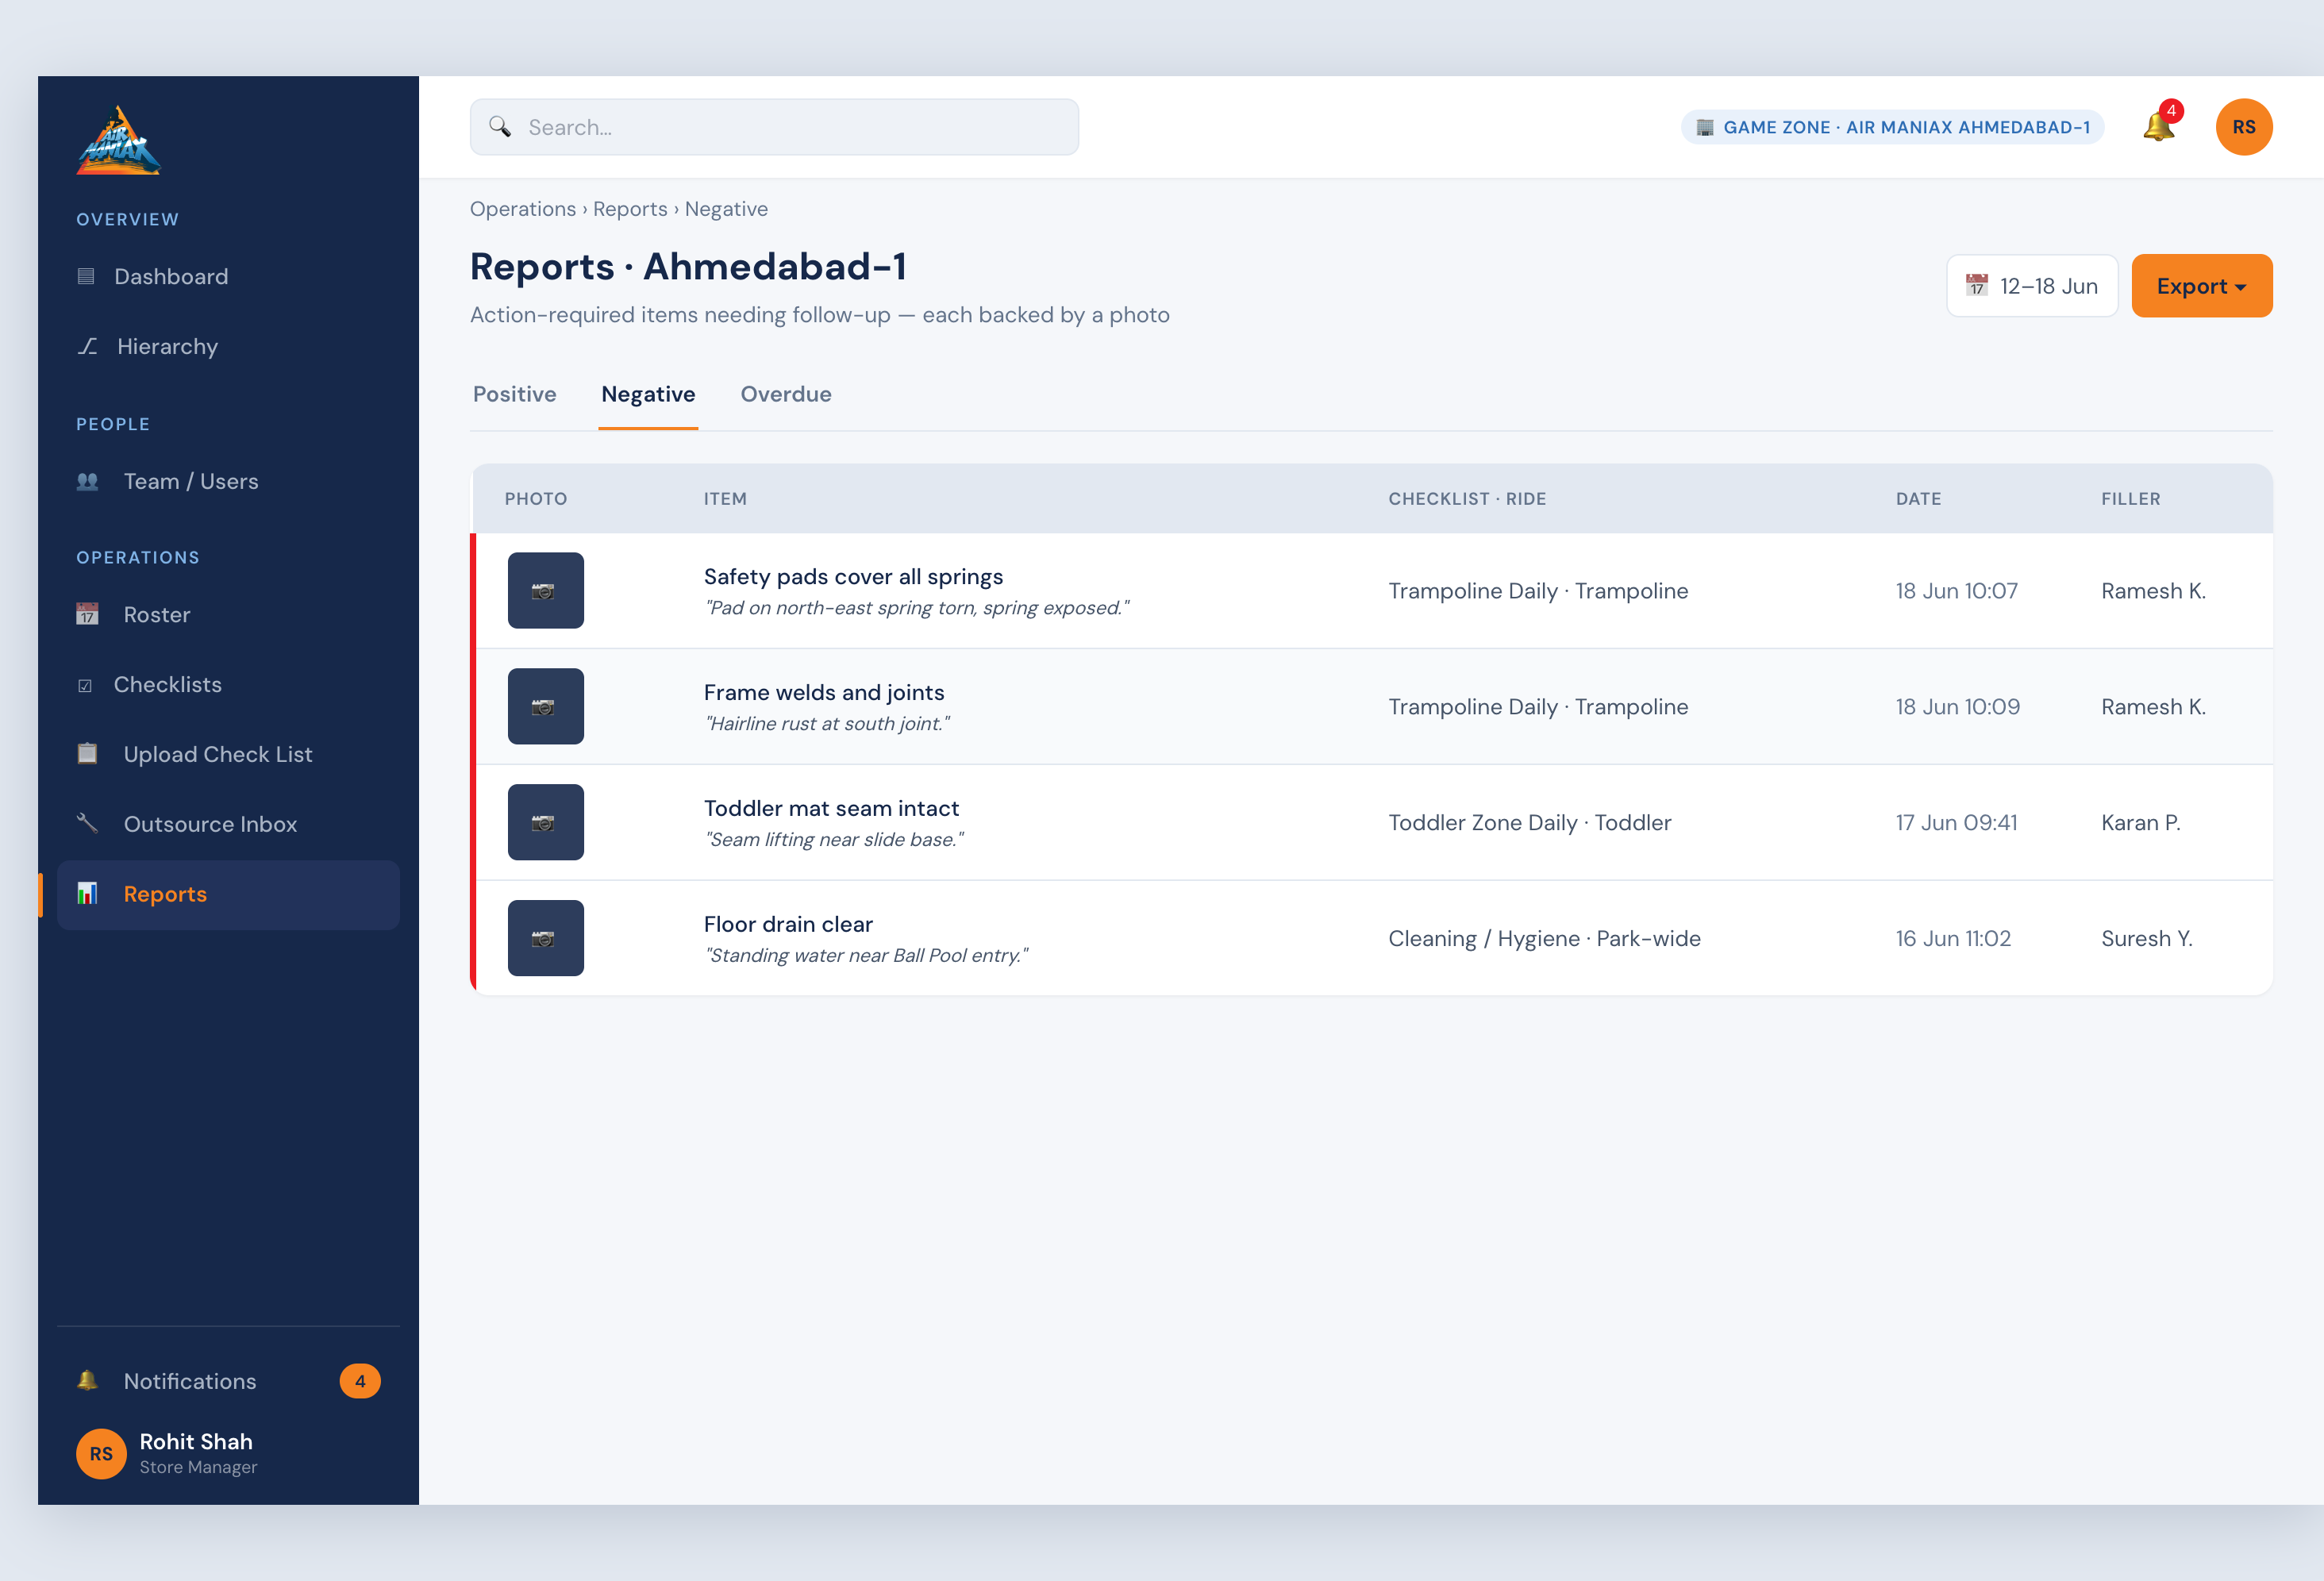Viewport: 2324px width, 1581px height.
Task: Open Notifications in the sidebar
Action: tap(228, 1381)
